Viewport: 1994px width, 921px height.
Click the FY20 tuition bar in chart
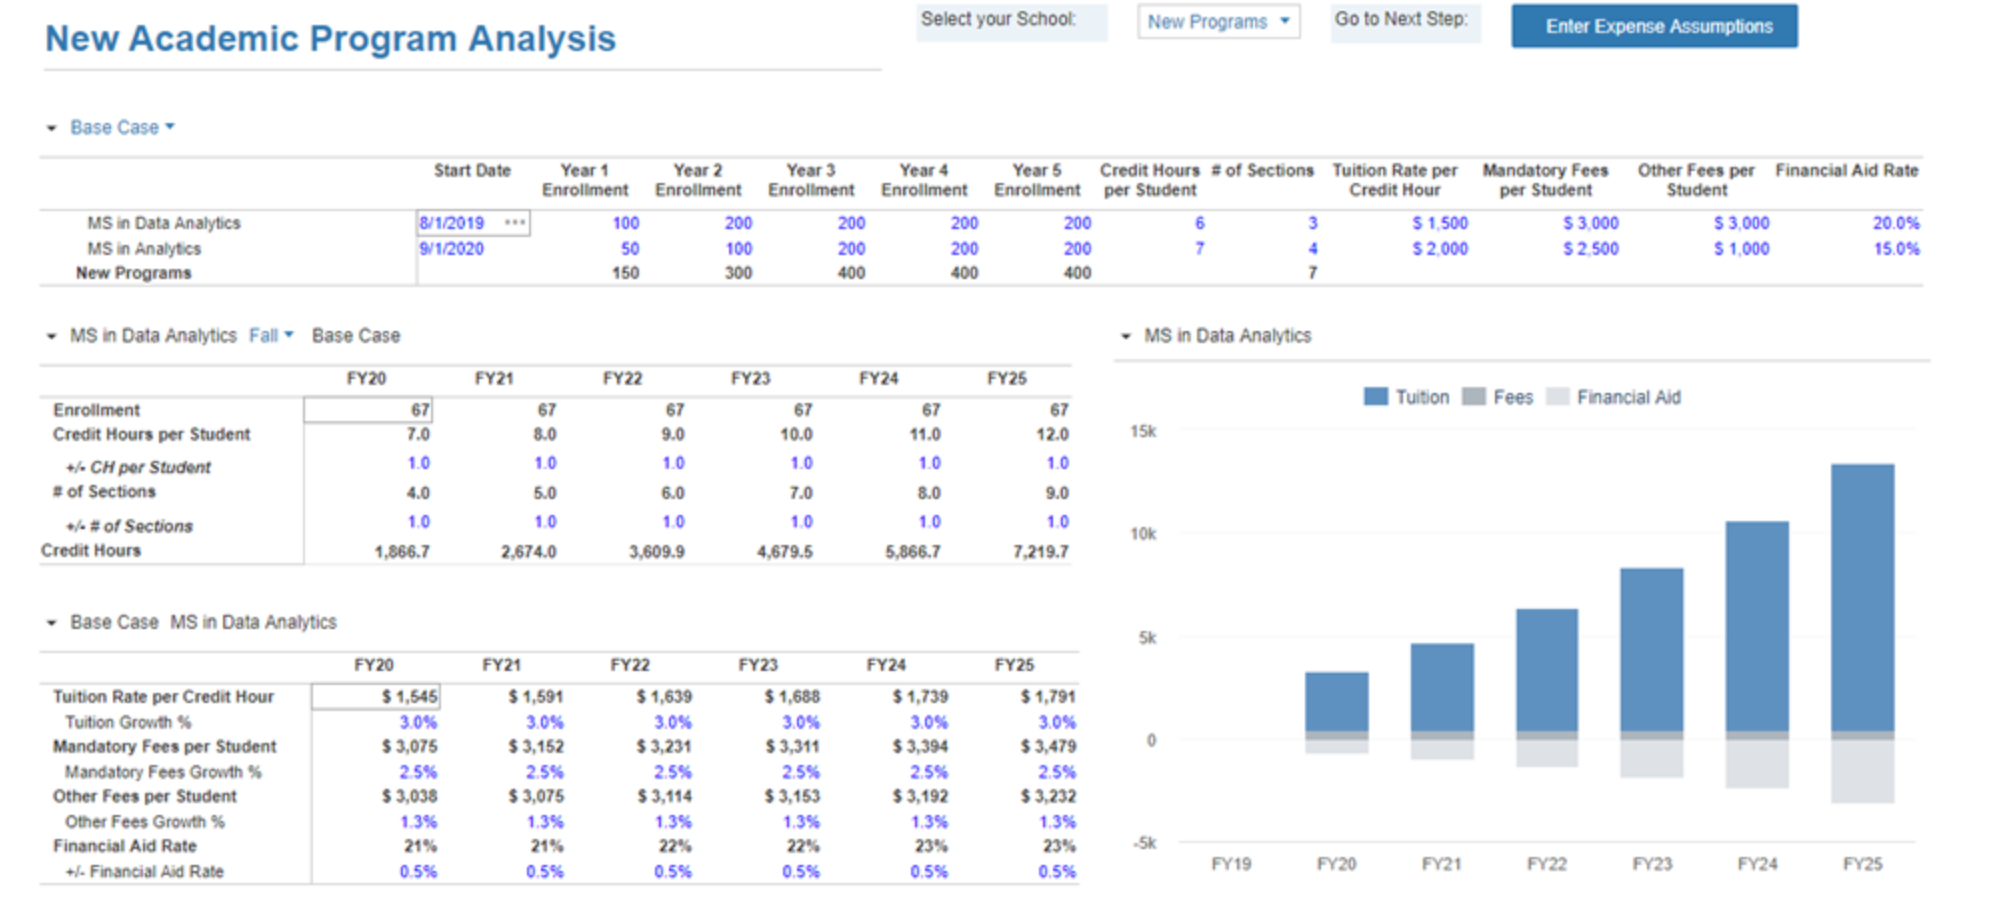1336,702
